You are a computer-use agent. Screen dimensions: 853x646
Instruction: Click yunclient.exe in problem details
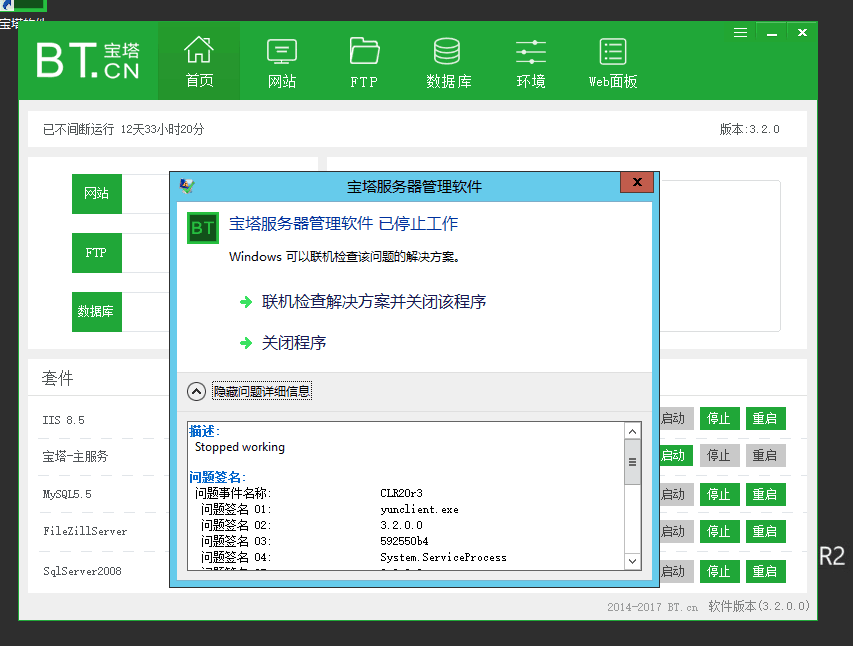[x=419, y=509]
